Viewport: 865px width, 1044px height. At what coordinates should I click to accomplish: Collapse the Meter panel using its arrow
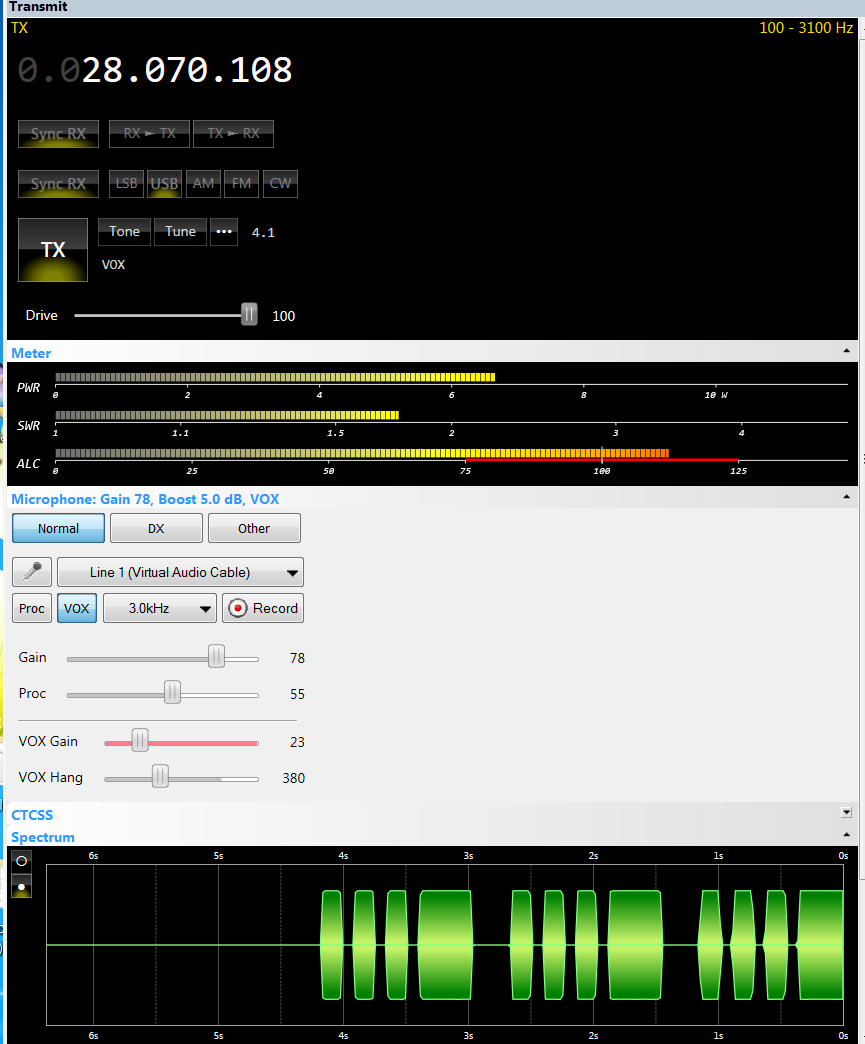[x=847, y=352]
